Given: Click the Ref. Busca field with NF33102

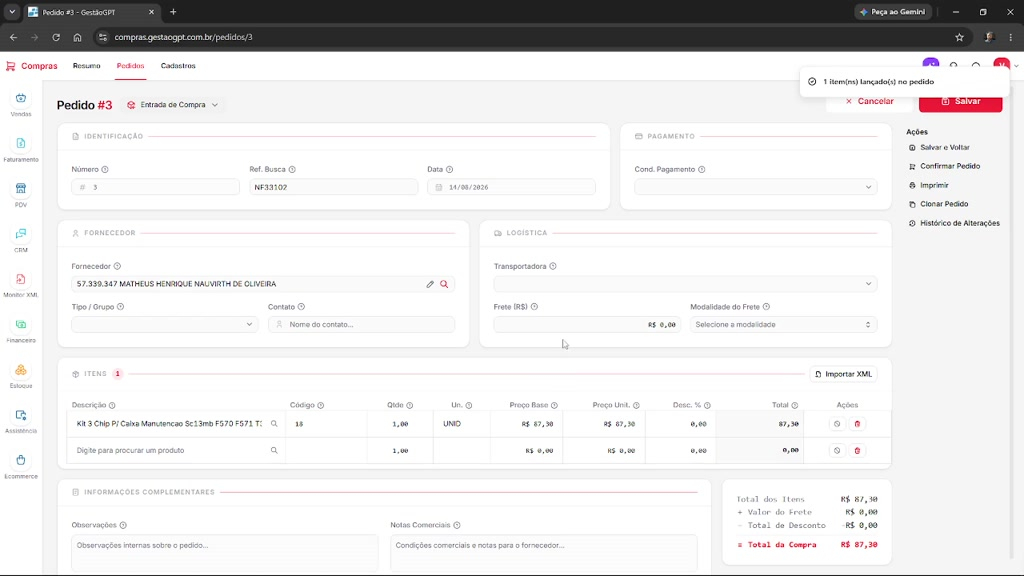Looking at the screenshot, I should 333,187.
